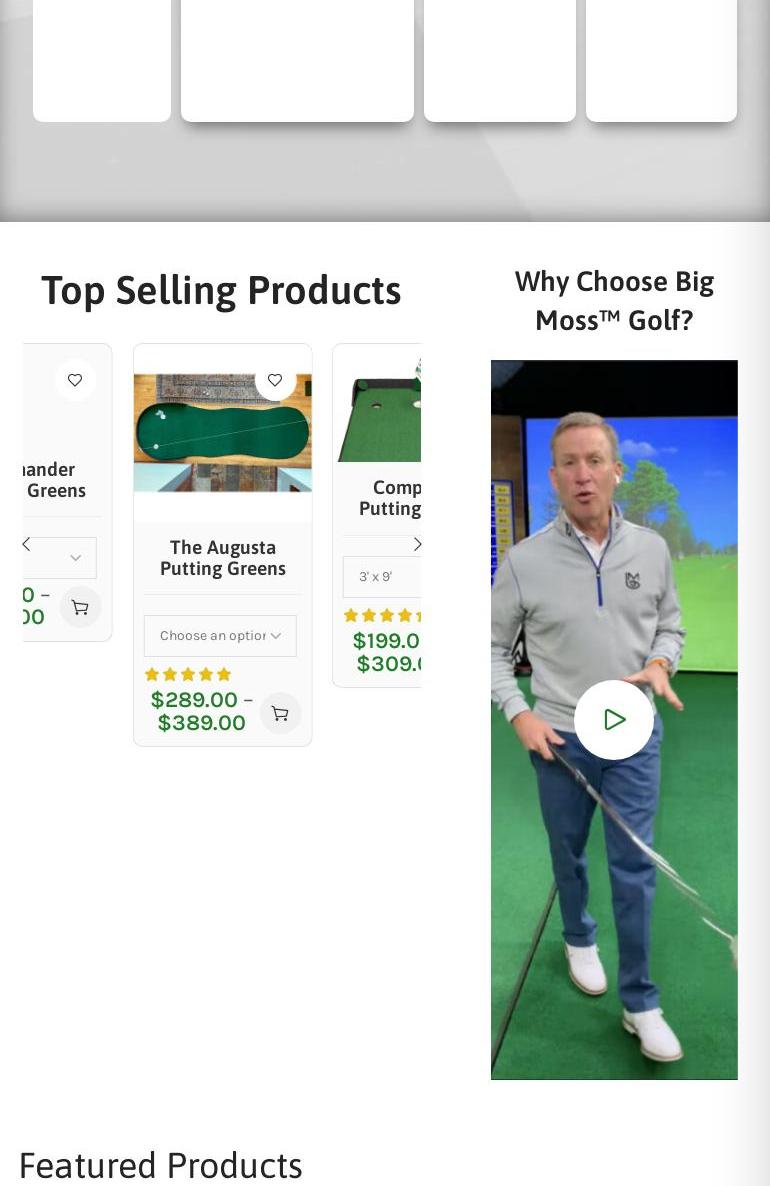Expand the dropdown on the leftmost product card
This screenshot has width=770, height=1186.
(x=61, y=557)
